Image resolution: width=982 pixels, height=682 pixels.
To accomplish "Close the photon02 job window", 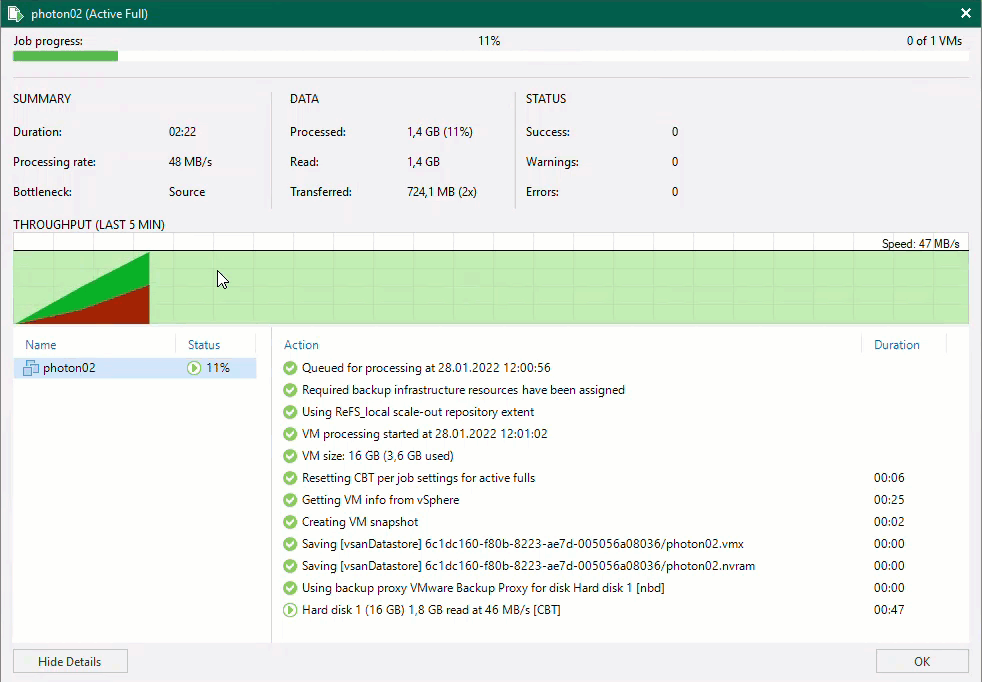I will (966, 13).
